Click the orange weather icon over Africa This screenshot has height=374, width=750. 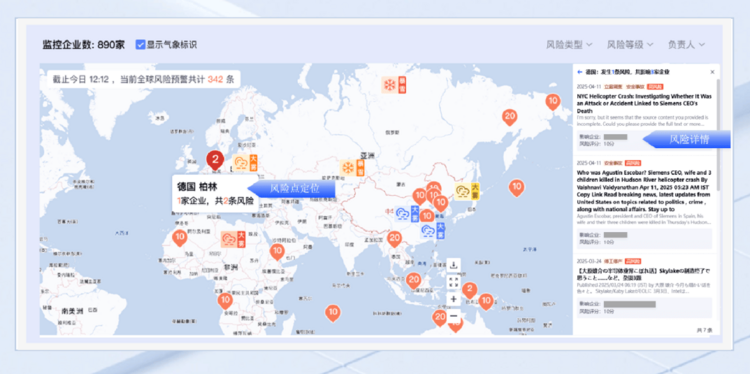point(233,239)
